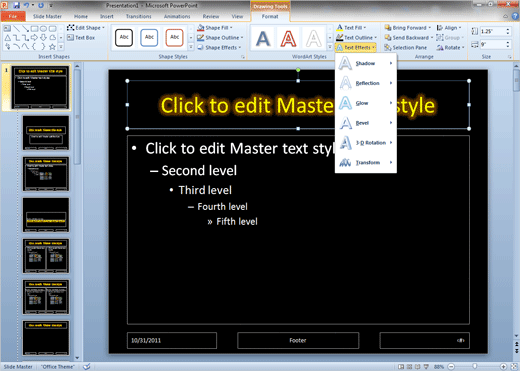Open the Text Fill dropdown

click(351, 28)
